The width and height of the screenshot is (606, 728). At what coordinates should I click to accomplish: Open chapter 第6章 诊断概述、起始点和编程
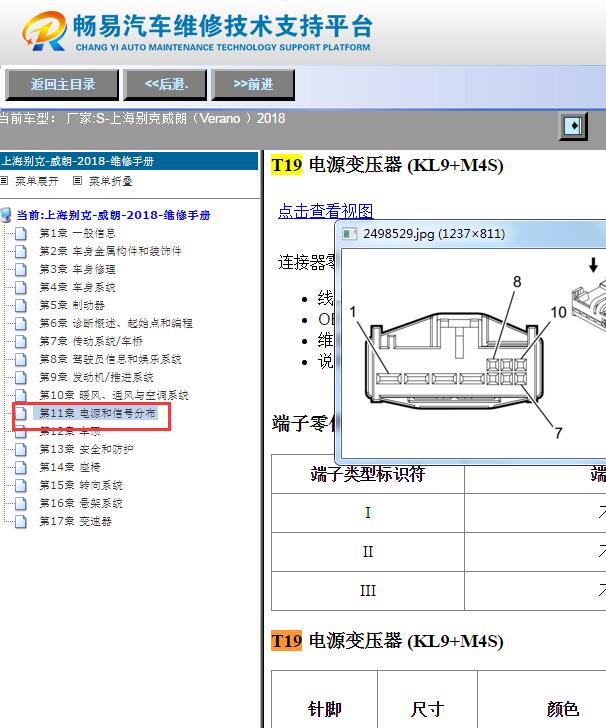pos(116,323)
